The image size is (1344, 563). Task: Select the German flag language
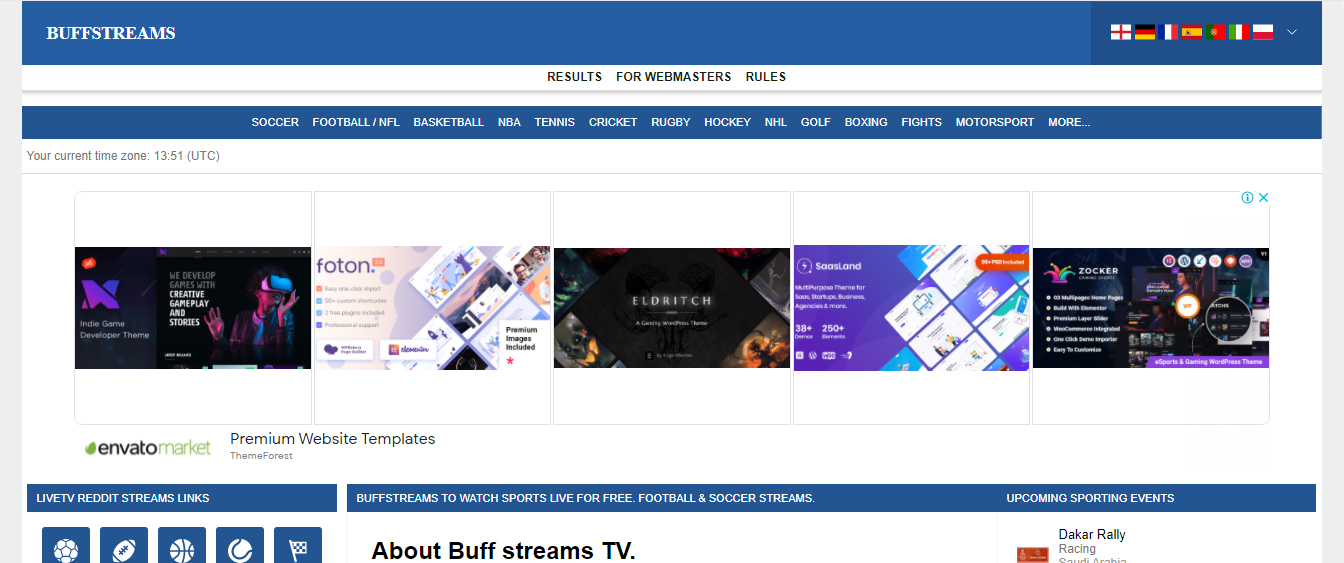pos(1144,32)
